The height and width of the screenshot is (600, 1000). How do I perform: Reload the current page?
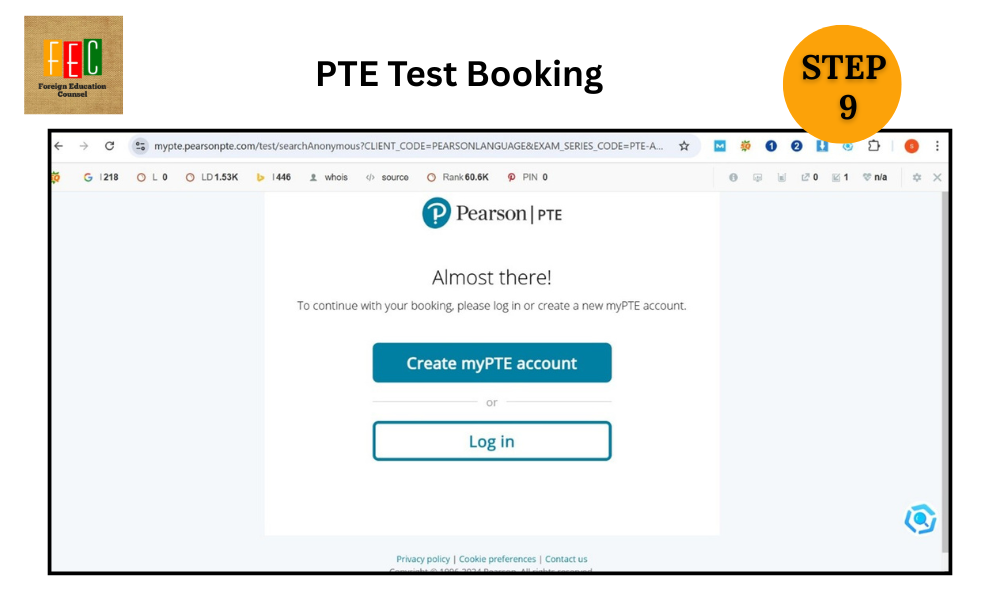[x=110, y=146]
